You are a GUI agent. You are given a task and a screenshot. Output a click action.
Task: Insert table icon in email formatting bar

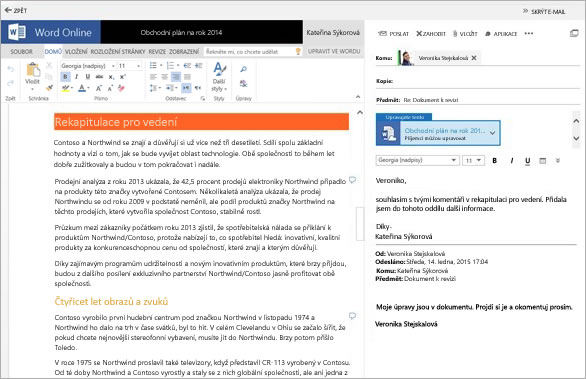coord(543,161)
